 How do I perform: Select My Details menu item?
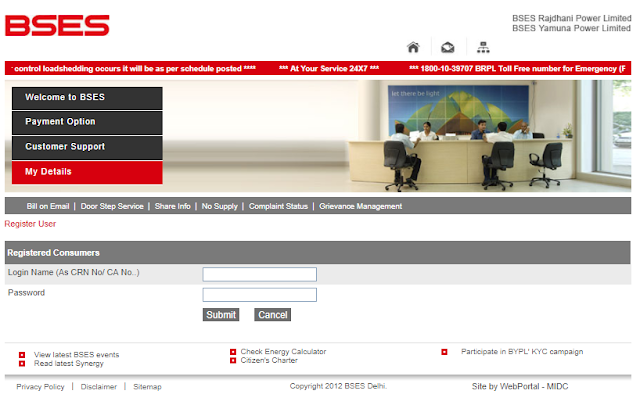87,172
